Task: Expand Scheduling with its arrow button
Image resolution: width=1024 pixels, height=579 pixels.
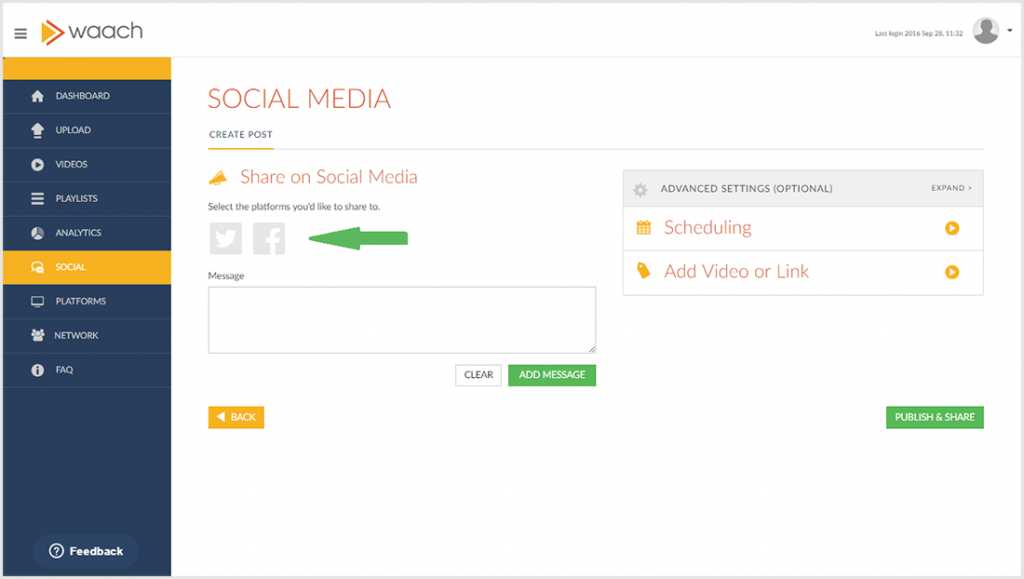Action: [952, 228]
